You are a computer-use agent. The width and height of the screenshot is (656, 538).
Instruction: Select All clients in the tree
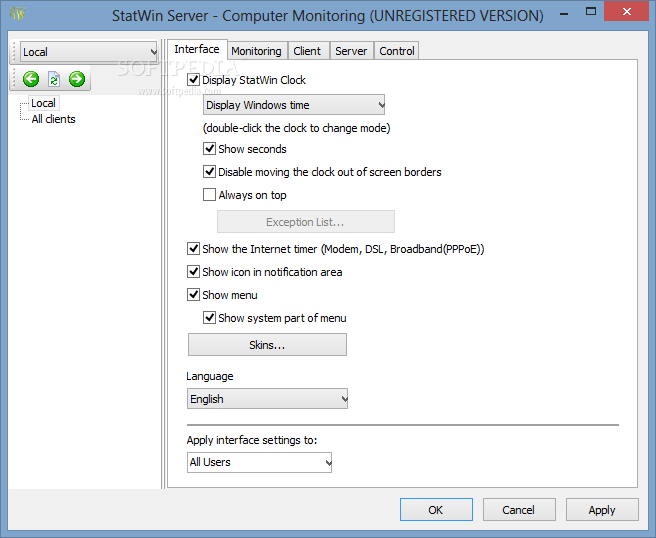(x=54, y=119)
